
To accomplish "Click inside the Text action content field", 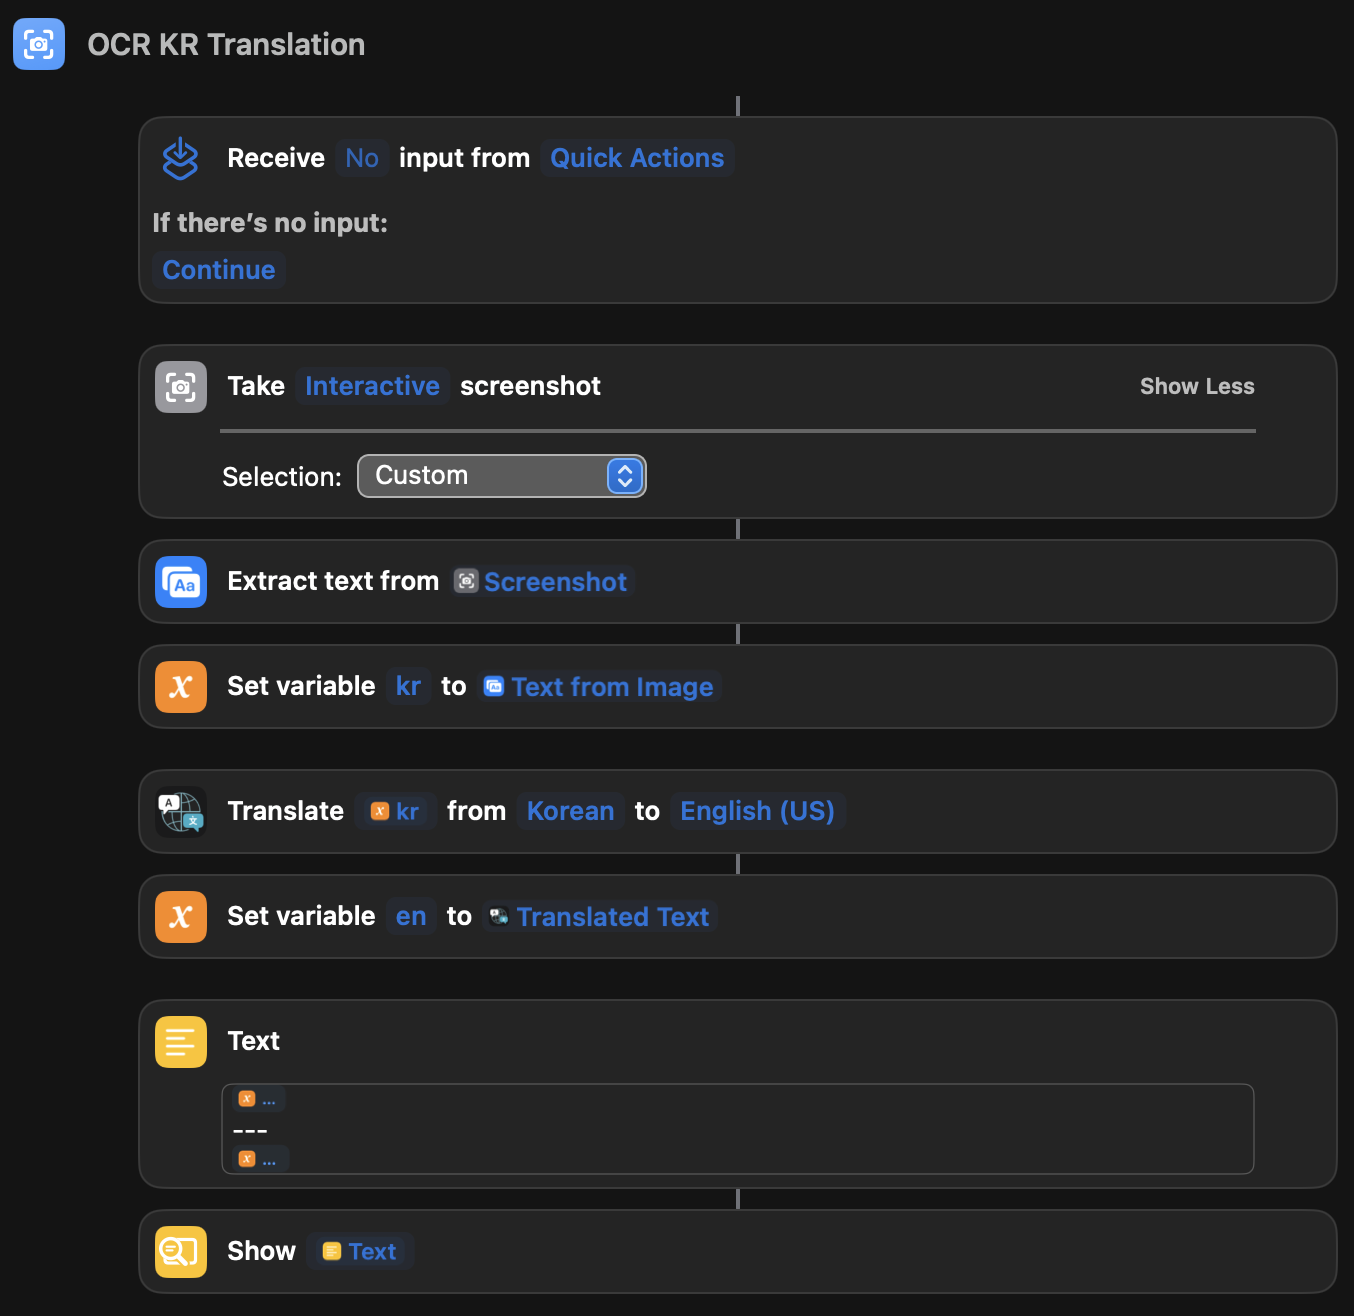I will [736, 1129].
